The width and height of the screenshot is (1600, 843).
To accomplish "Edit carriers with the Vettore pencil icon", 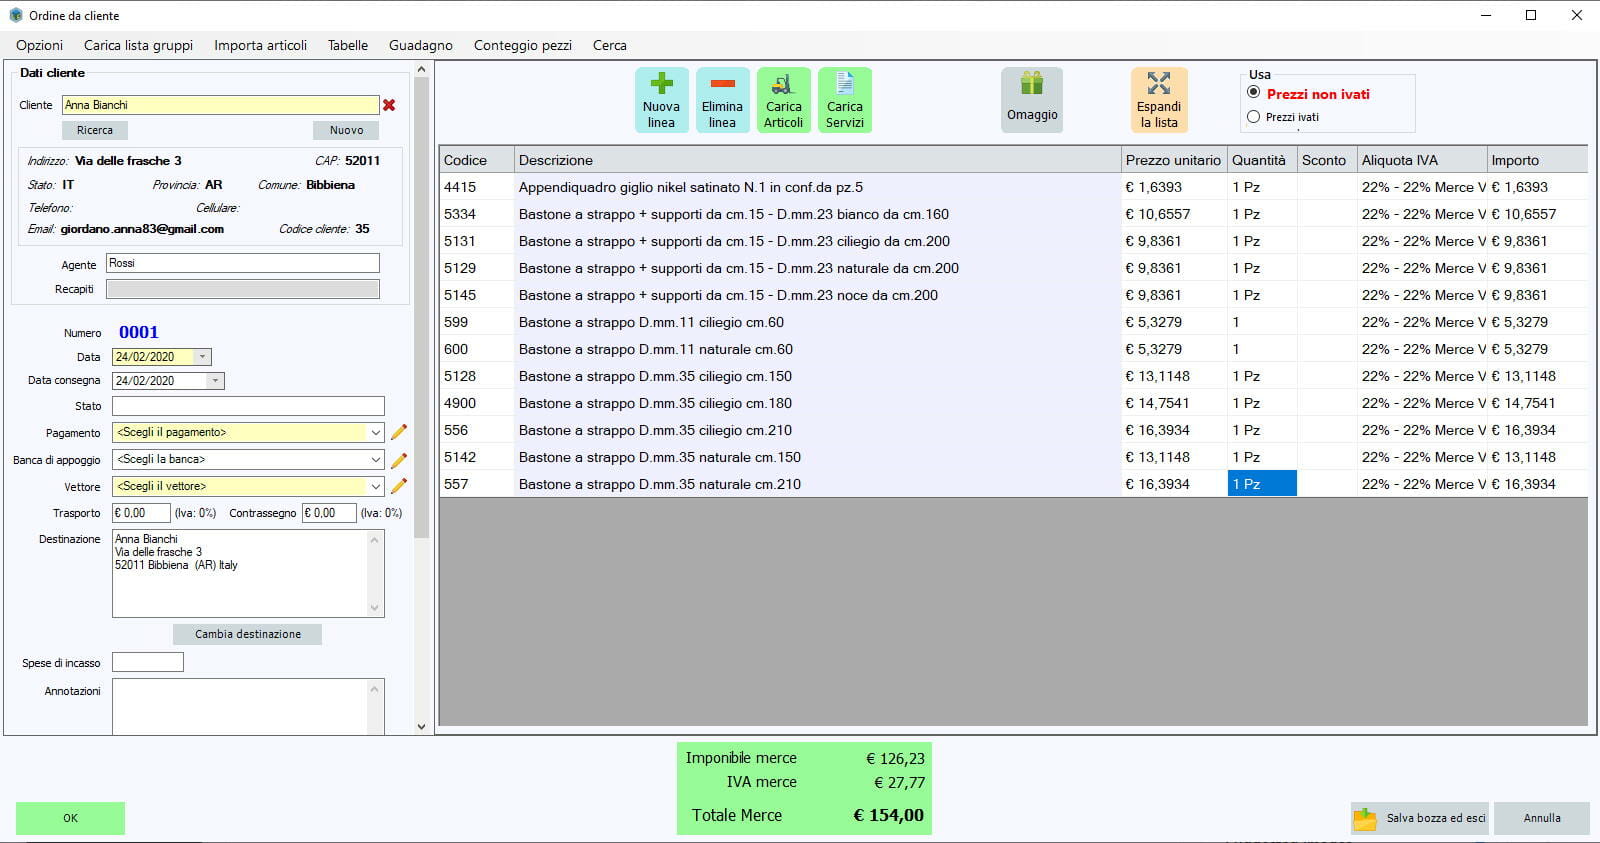I will click(x=398, y=486).
